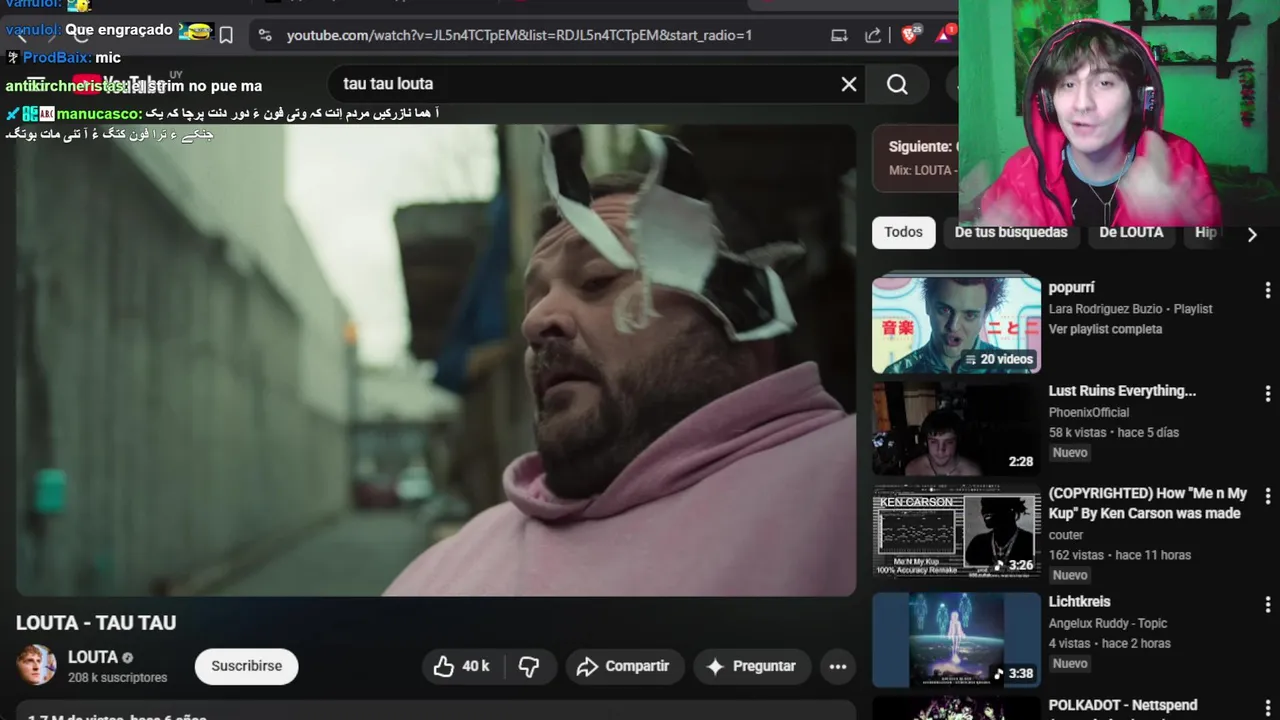Click the share page icon in address bar
The height and width of the screenshot is (720, 1280).
873,35
